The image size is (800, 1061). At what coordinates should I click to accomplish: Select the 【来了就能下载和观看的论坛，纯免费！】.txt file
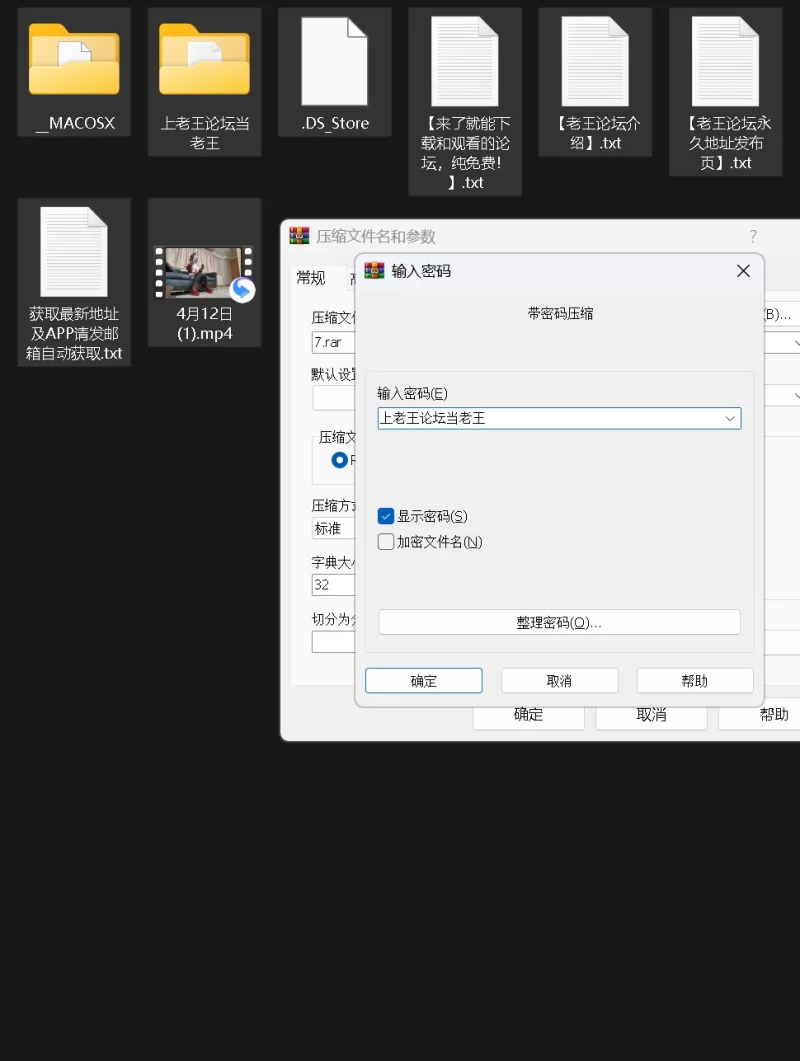coord(465,62)
